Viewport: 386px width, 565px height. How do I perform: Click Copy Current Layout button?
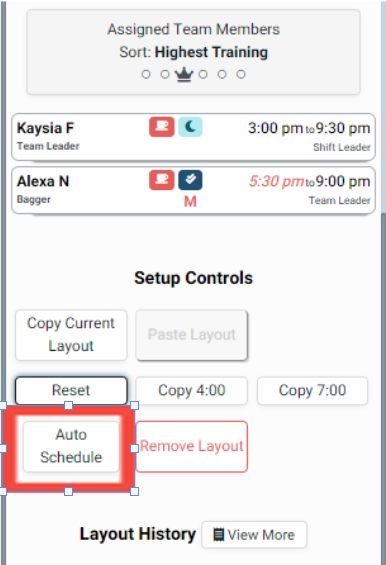coord(71,335)
